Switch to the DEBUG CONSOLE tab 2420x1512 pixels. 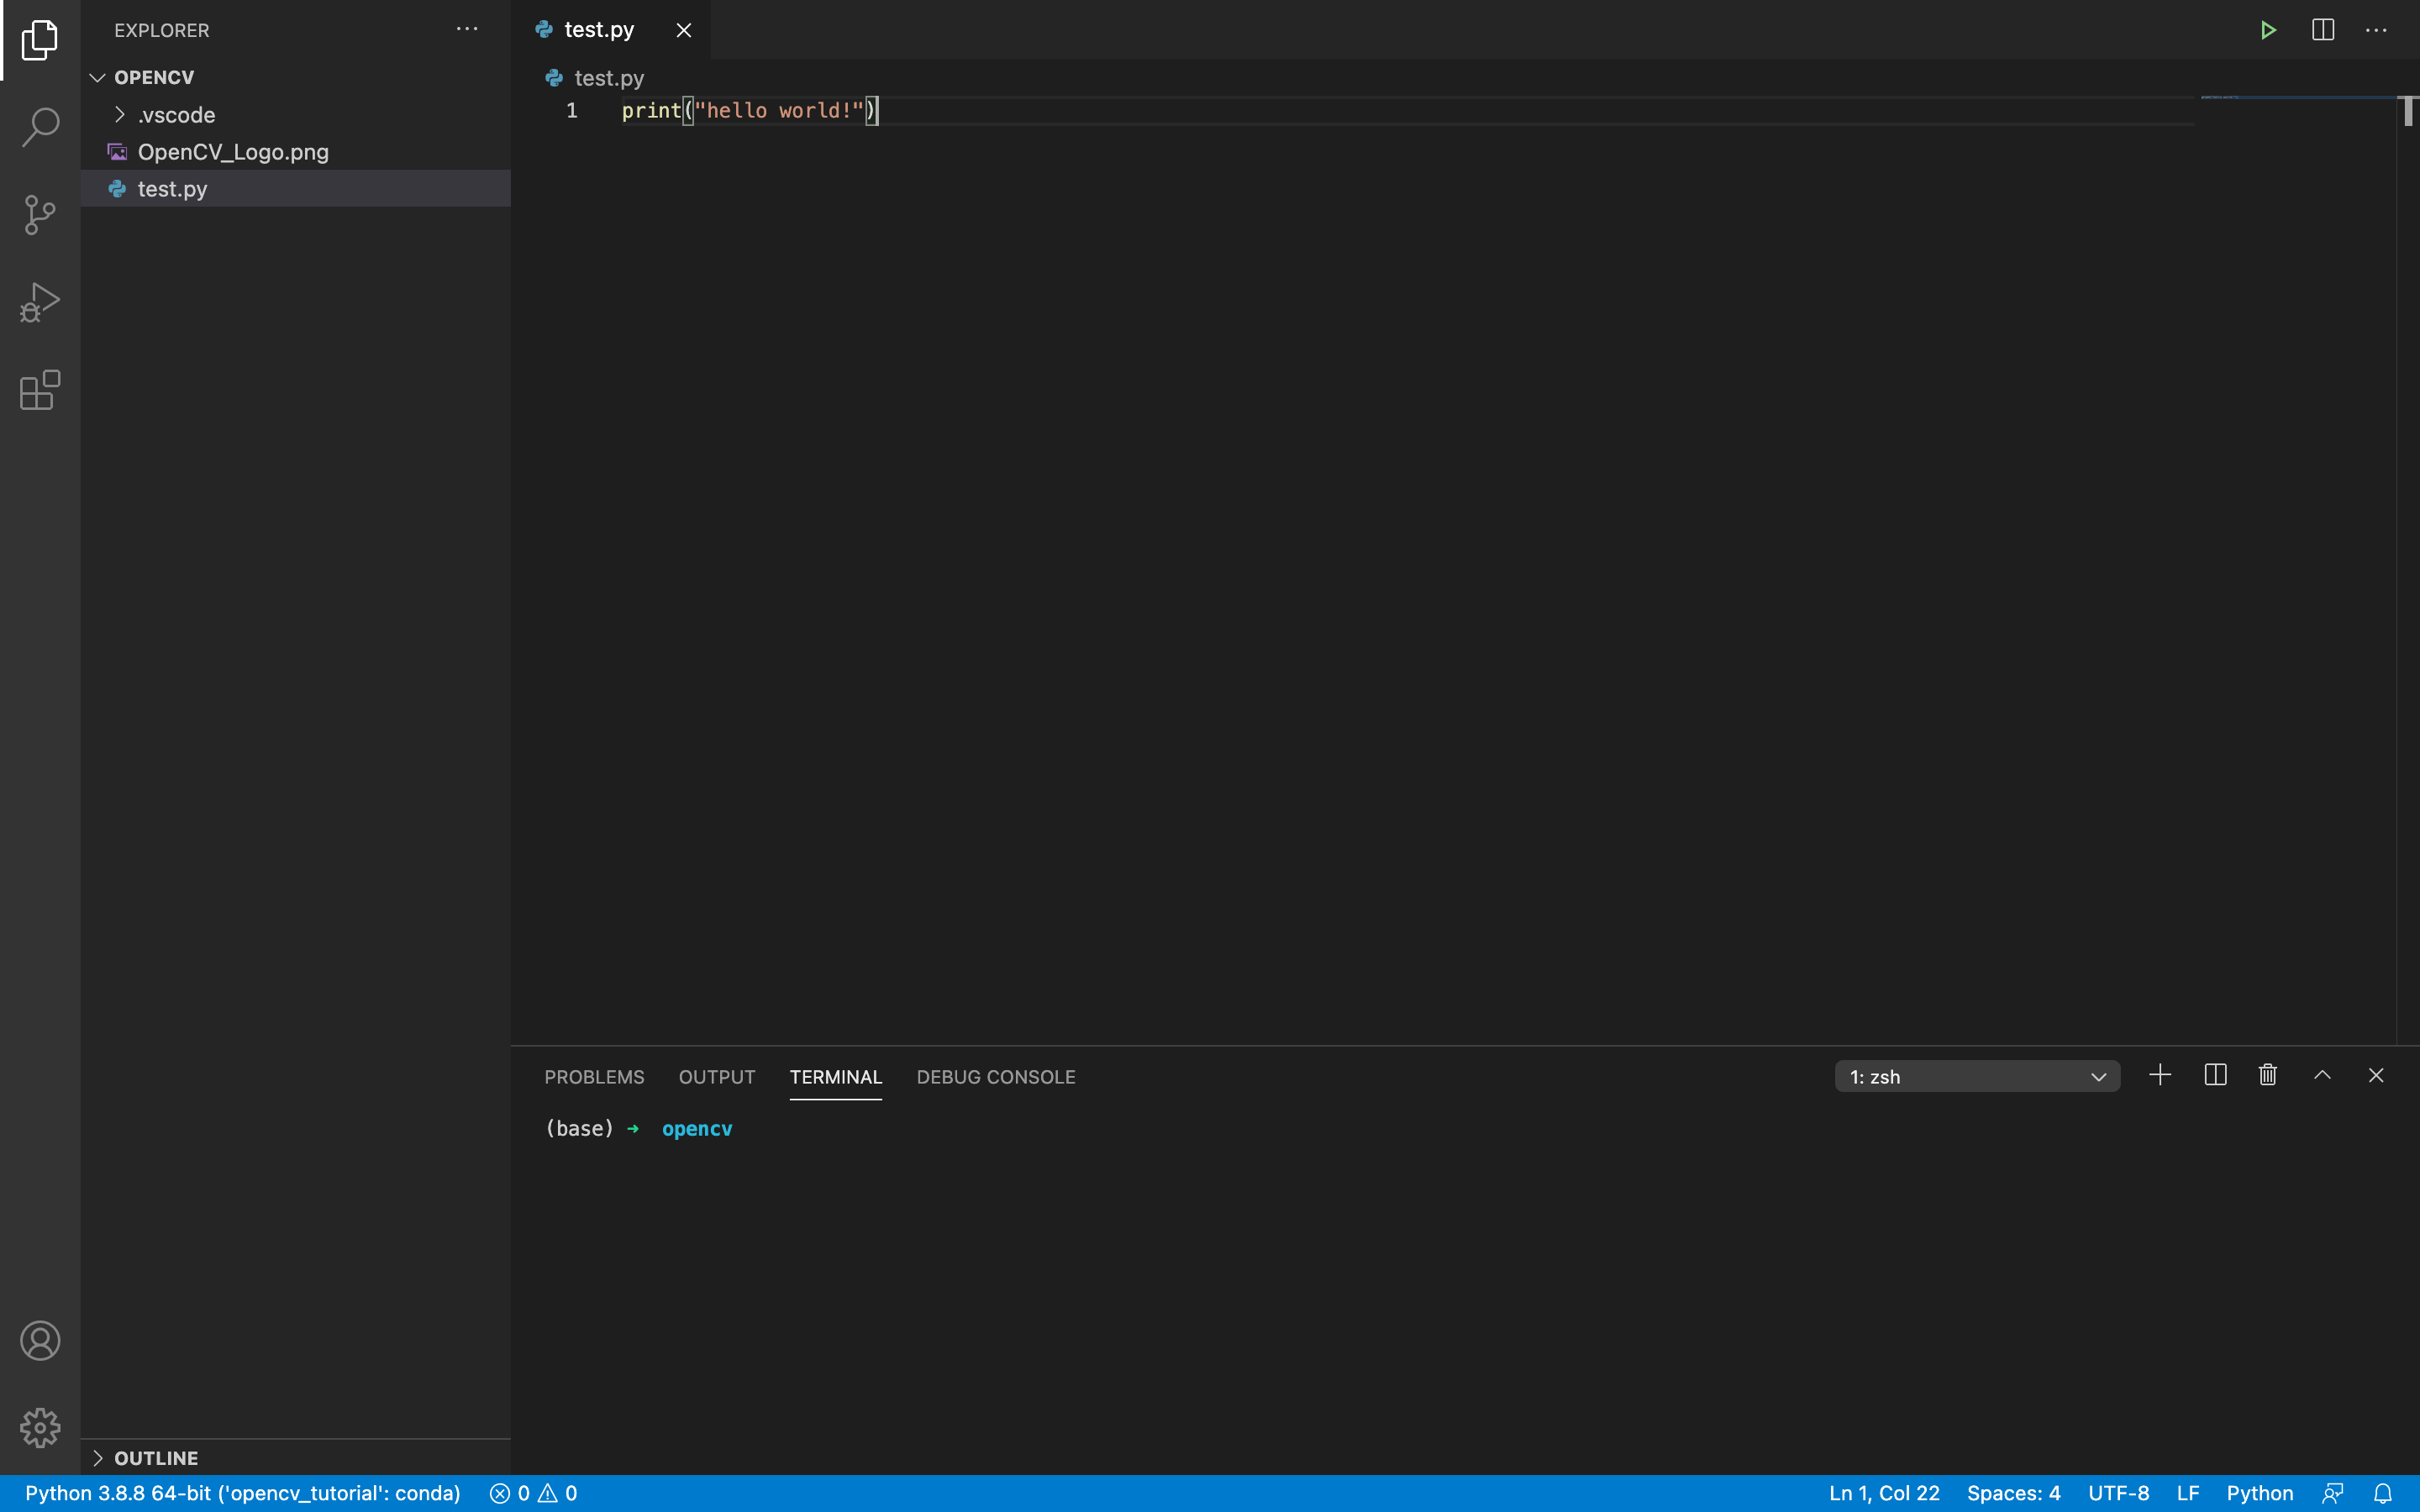click(x=995, y=1077)
